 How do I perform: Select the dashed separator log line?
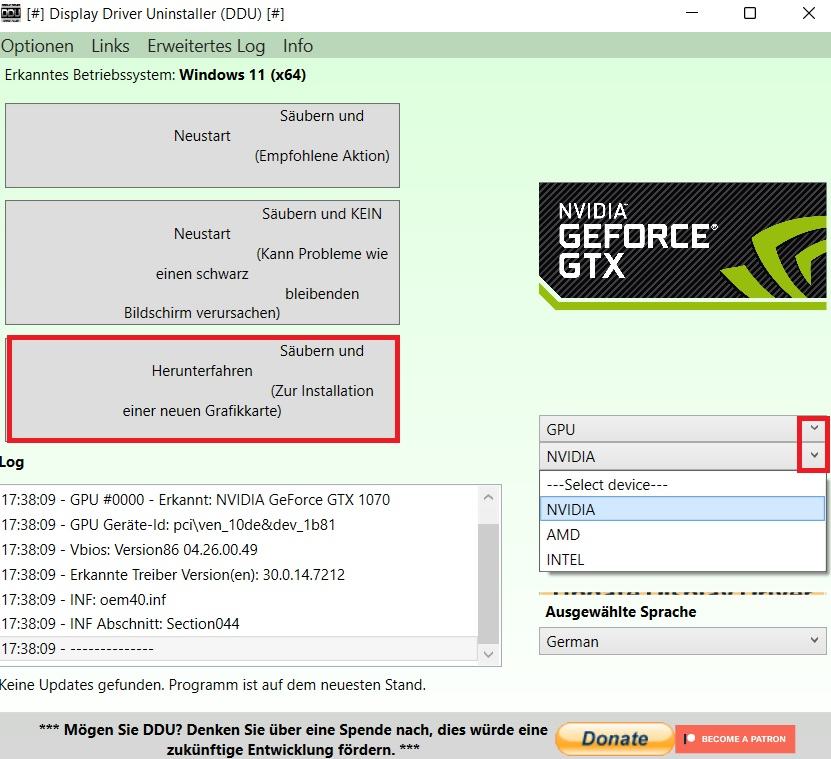240,648
